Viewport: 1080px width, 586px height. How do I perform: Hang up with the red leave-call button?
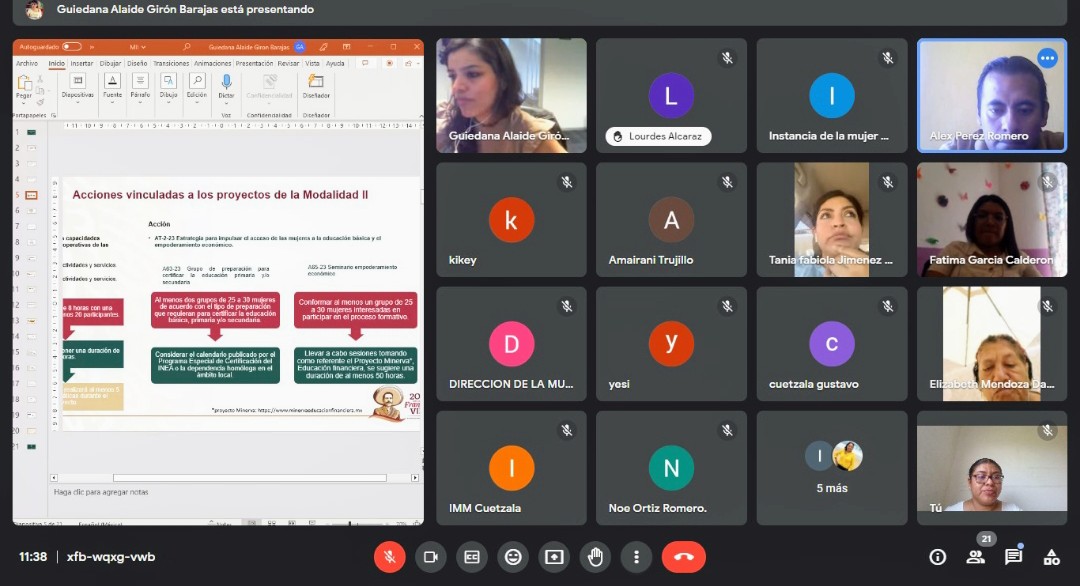click(683, 557)
